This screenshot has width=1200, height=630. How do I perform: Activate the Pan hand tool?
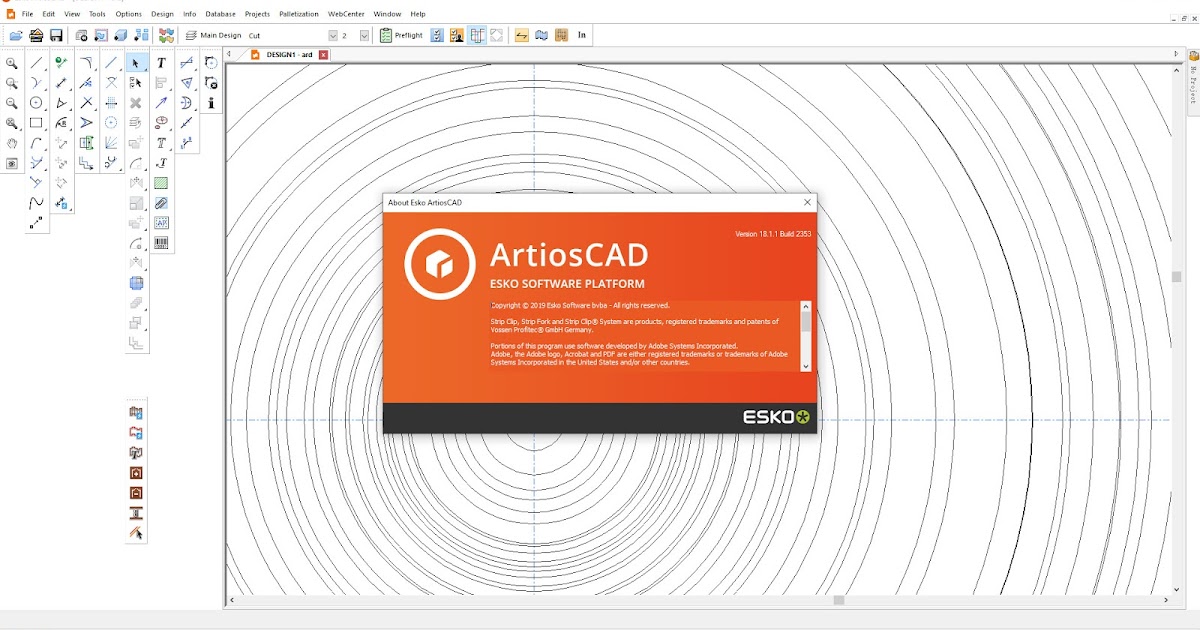(x=12, y=143)
